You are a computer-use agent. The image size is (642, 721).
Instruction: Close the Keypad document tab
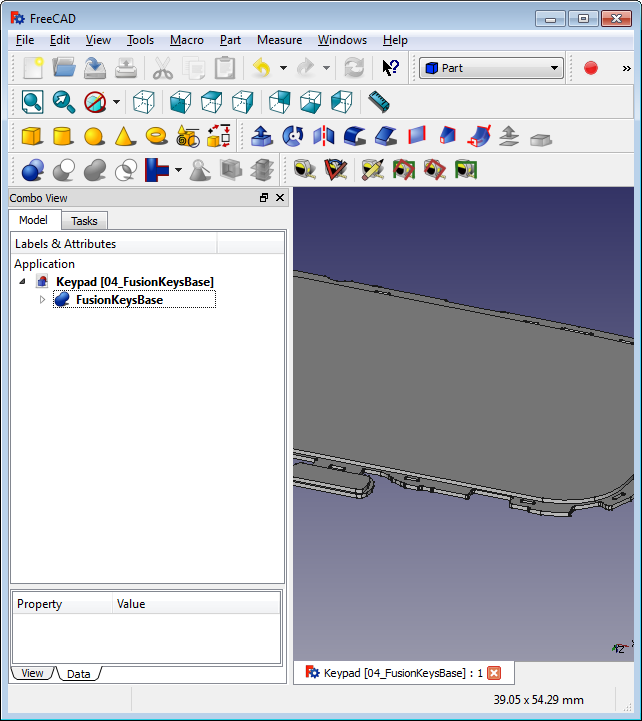point(494,673)
